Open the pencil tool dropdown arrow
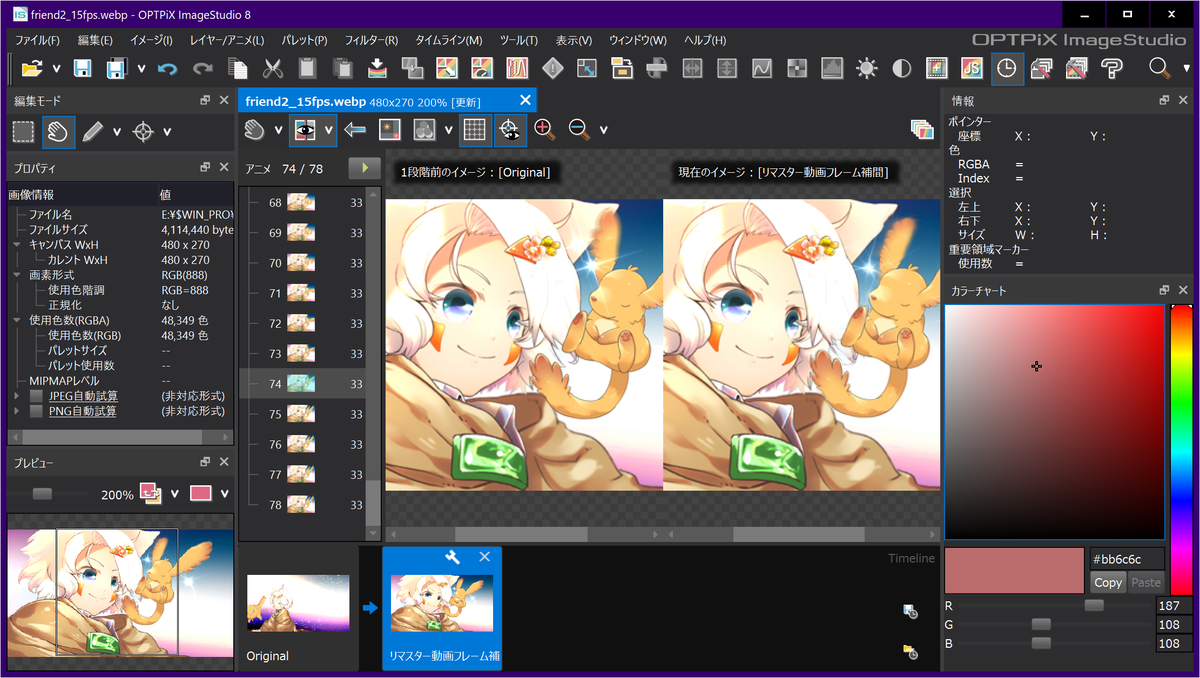 pyautogui.click(x=117, y=132)
